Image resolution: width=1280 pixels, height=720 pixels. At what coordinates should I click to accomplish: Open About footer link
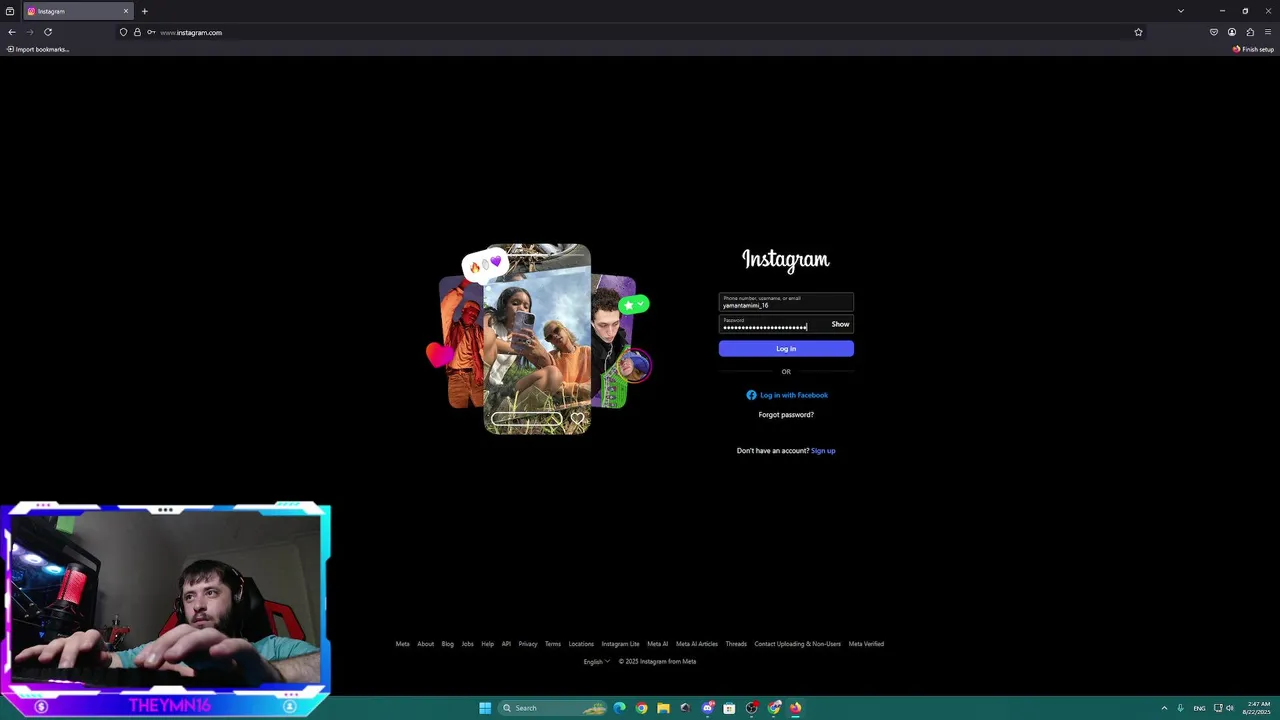tap(425, 644)
